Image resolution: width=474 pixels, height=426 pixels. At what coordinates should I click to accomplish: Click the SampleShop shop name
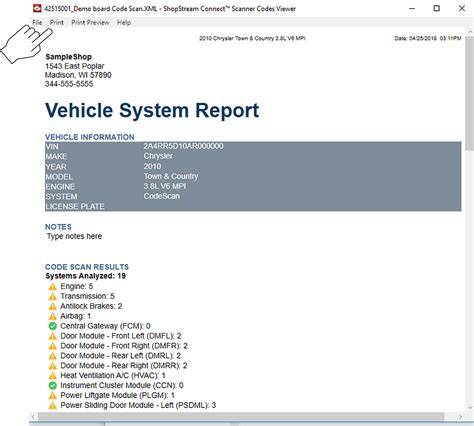69,57
